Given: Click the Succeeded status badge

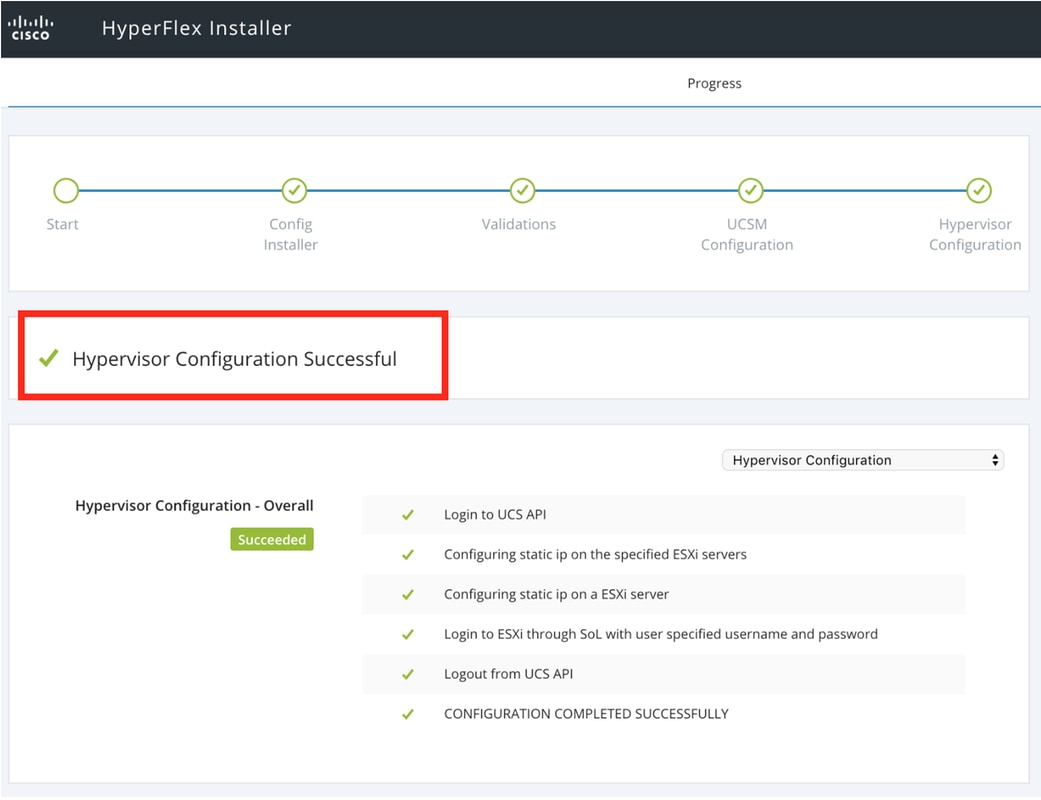Looking at the screenshot, I should pos(272,539).
